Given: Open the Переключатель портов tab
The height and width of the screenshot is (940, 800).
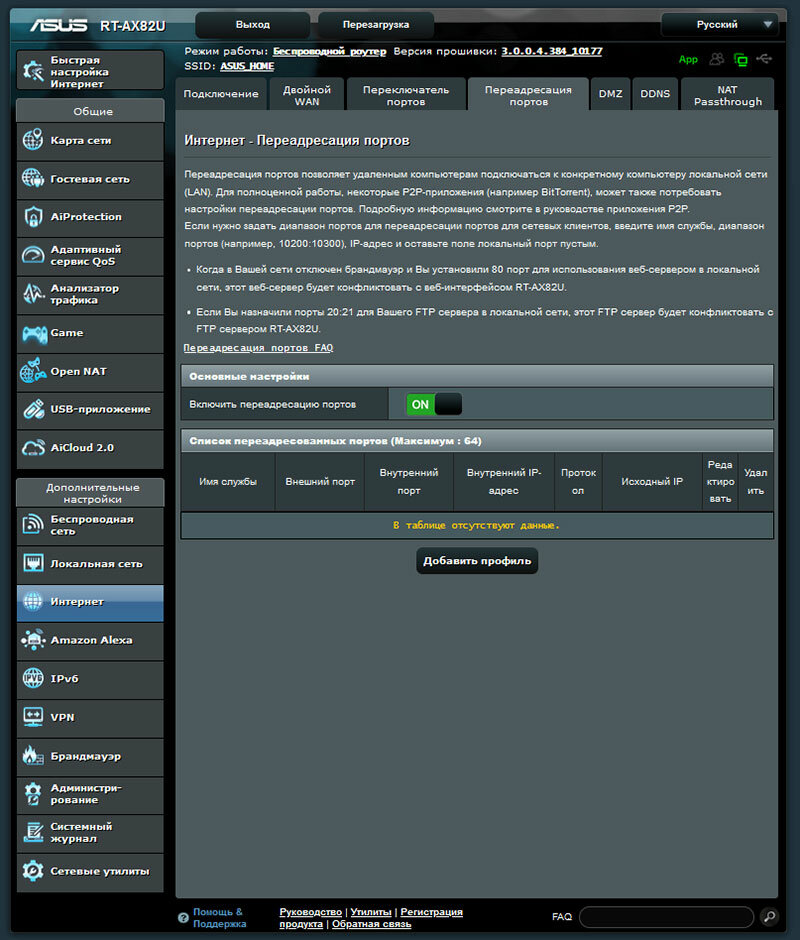Looking at the screenshot, I should pos(406,94).
